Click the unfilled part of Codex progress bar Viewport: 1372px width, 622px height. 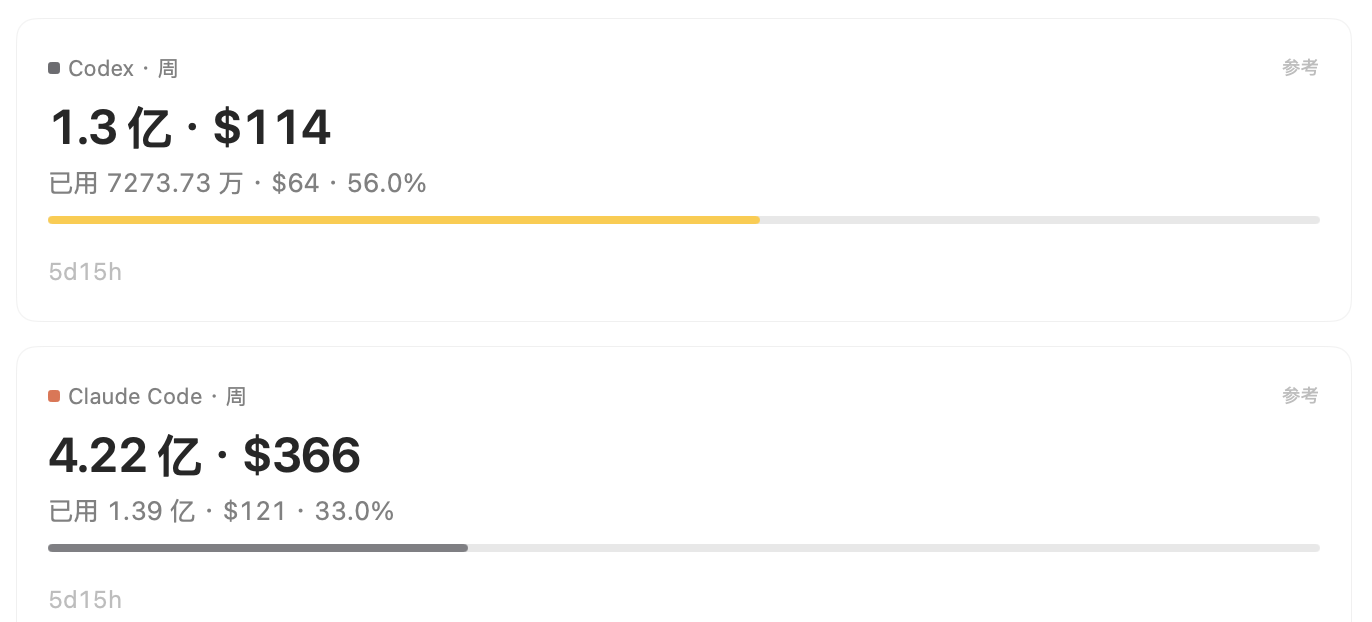tap(1040, 220)
